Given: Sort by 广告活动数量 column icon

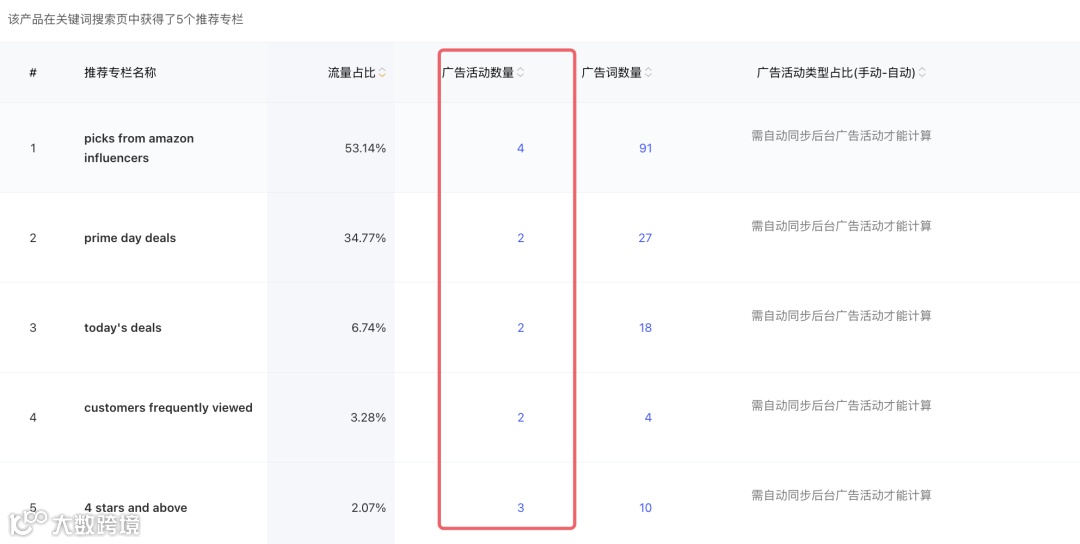Looking at the screenshot, I should tap(520, 73).
